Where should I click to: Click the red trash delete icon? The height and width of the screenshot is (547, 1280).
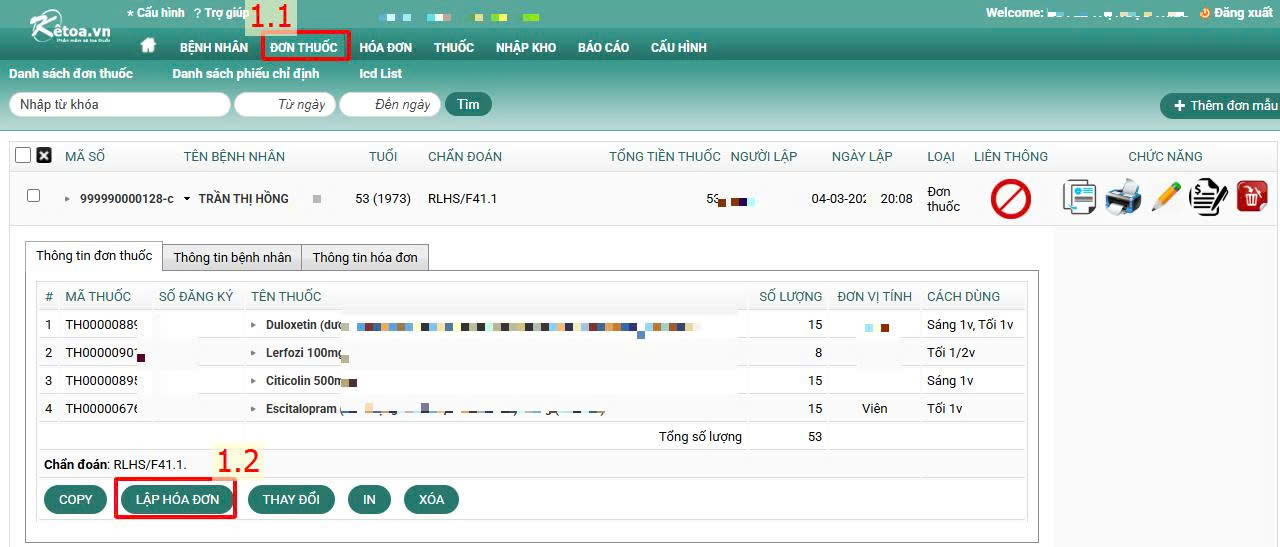click(1252, 197)
